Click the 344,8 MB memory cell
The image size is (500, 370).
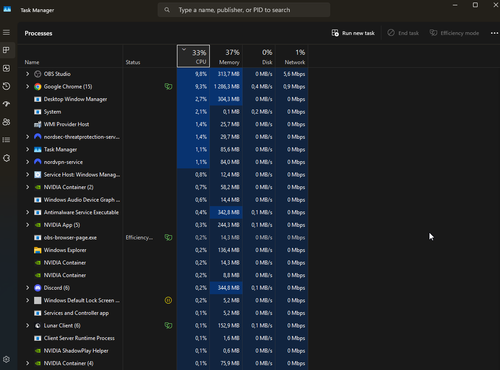tap(226, 288)
